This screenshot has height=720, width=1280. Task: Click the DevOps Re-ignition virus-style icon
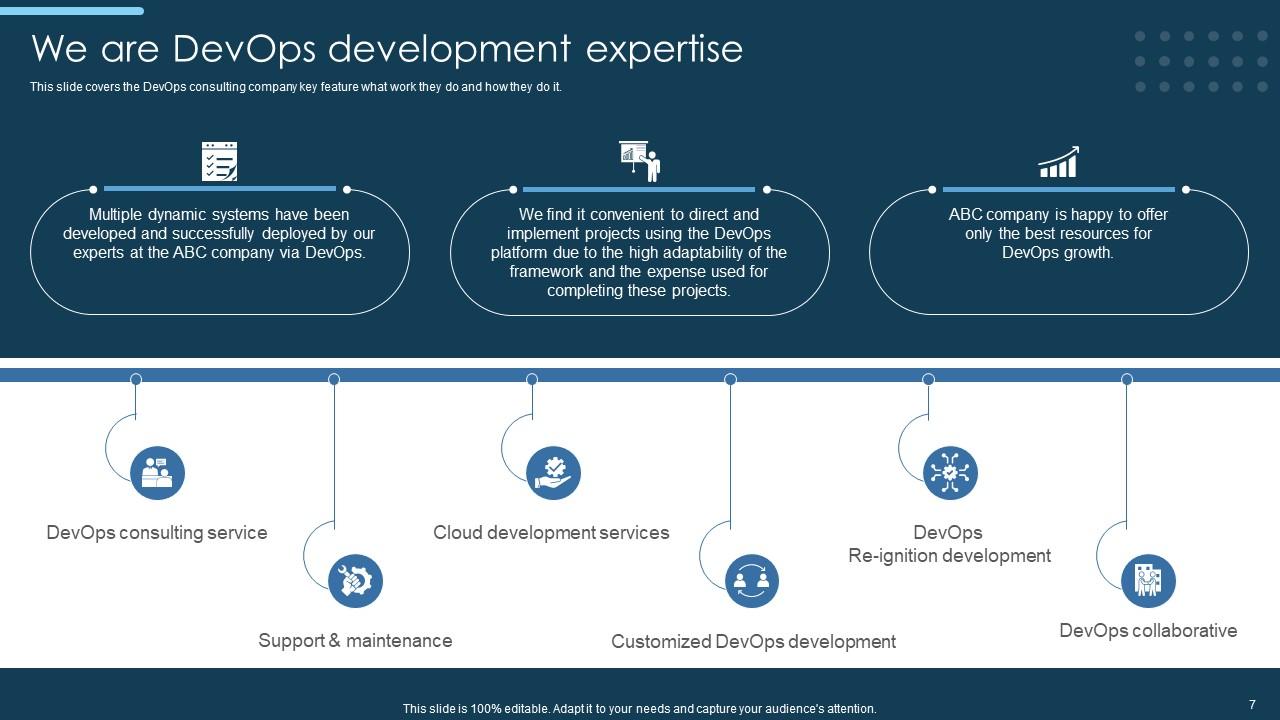pos(948,471)
